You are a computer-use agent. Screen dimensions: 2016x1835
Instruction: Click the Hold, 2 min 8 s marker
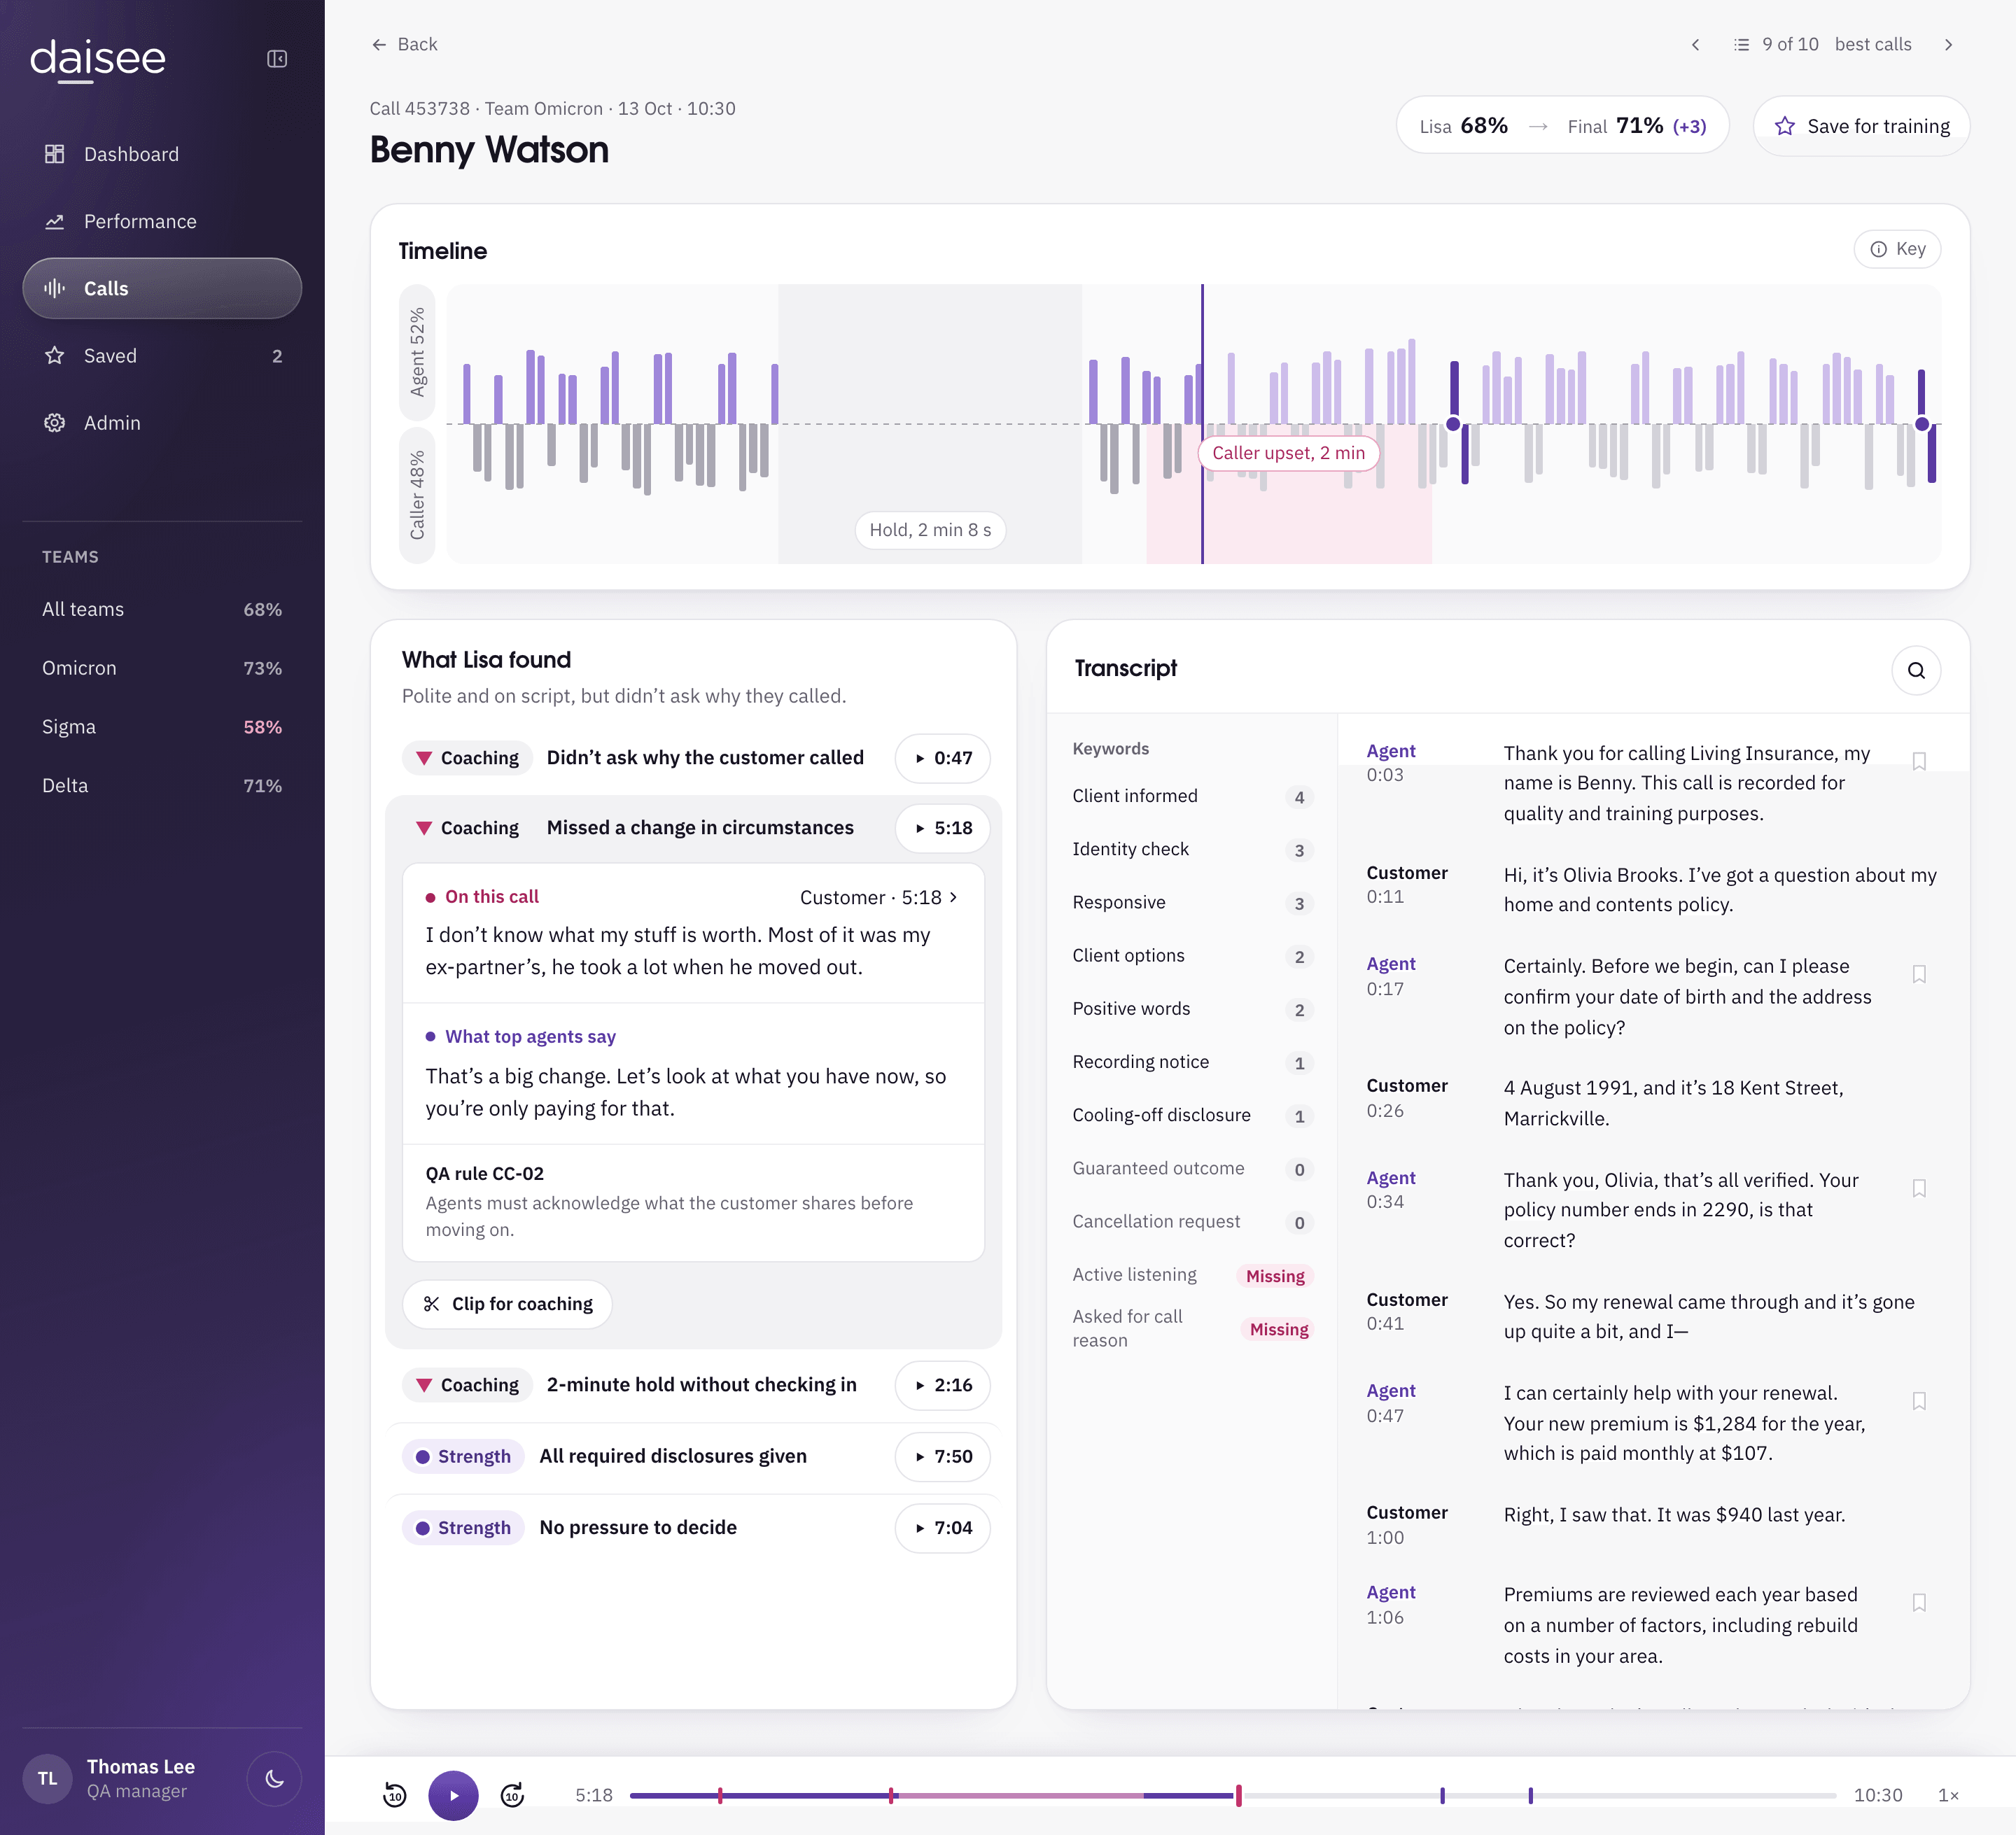pos(930,530)
